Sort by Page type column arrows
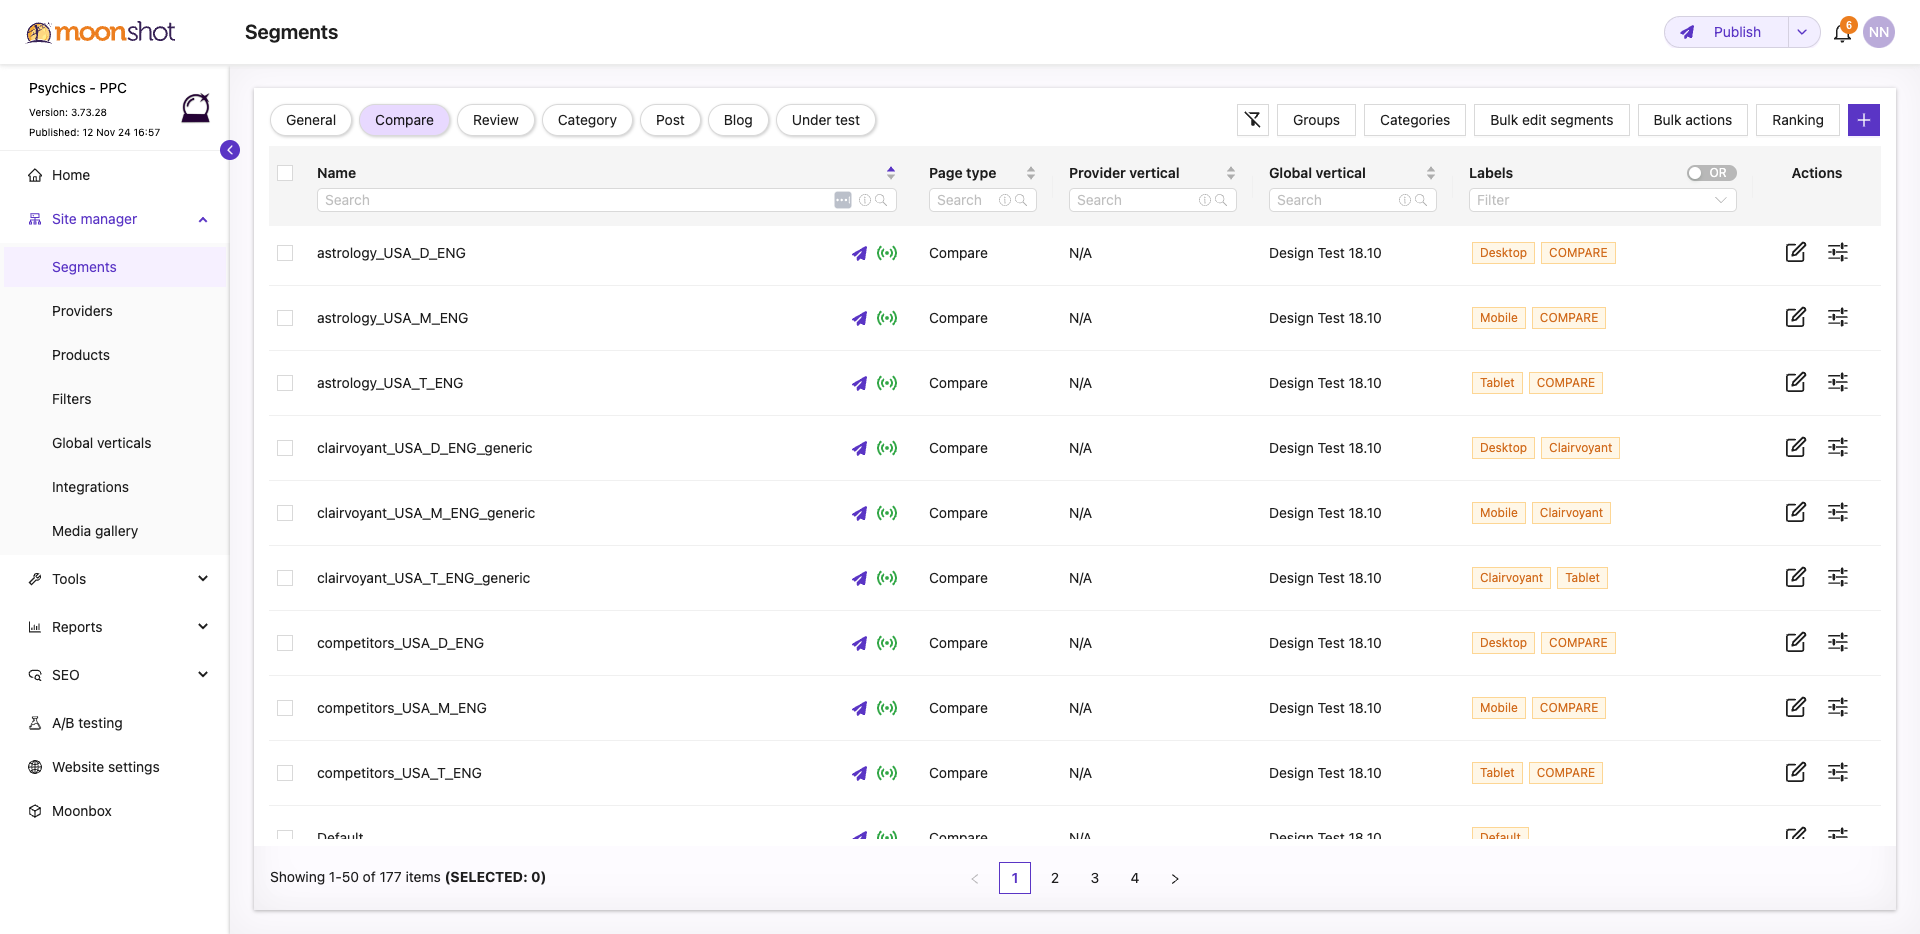1920x934 pixels. tap(1031, 173)
